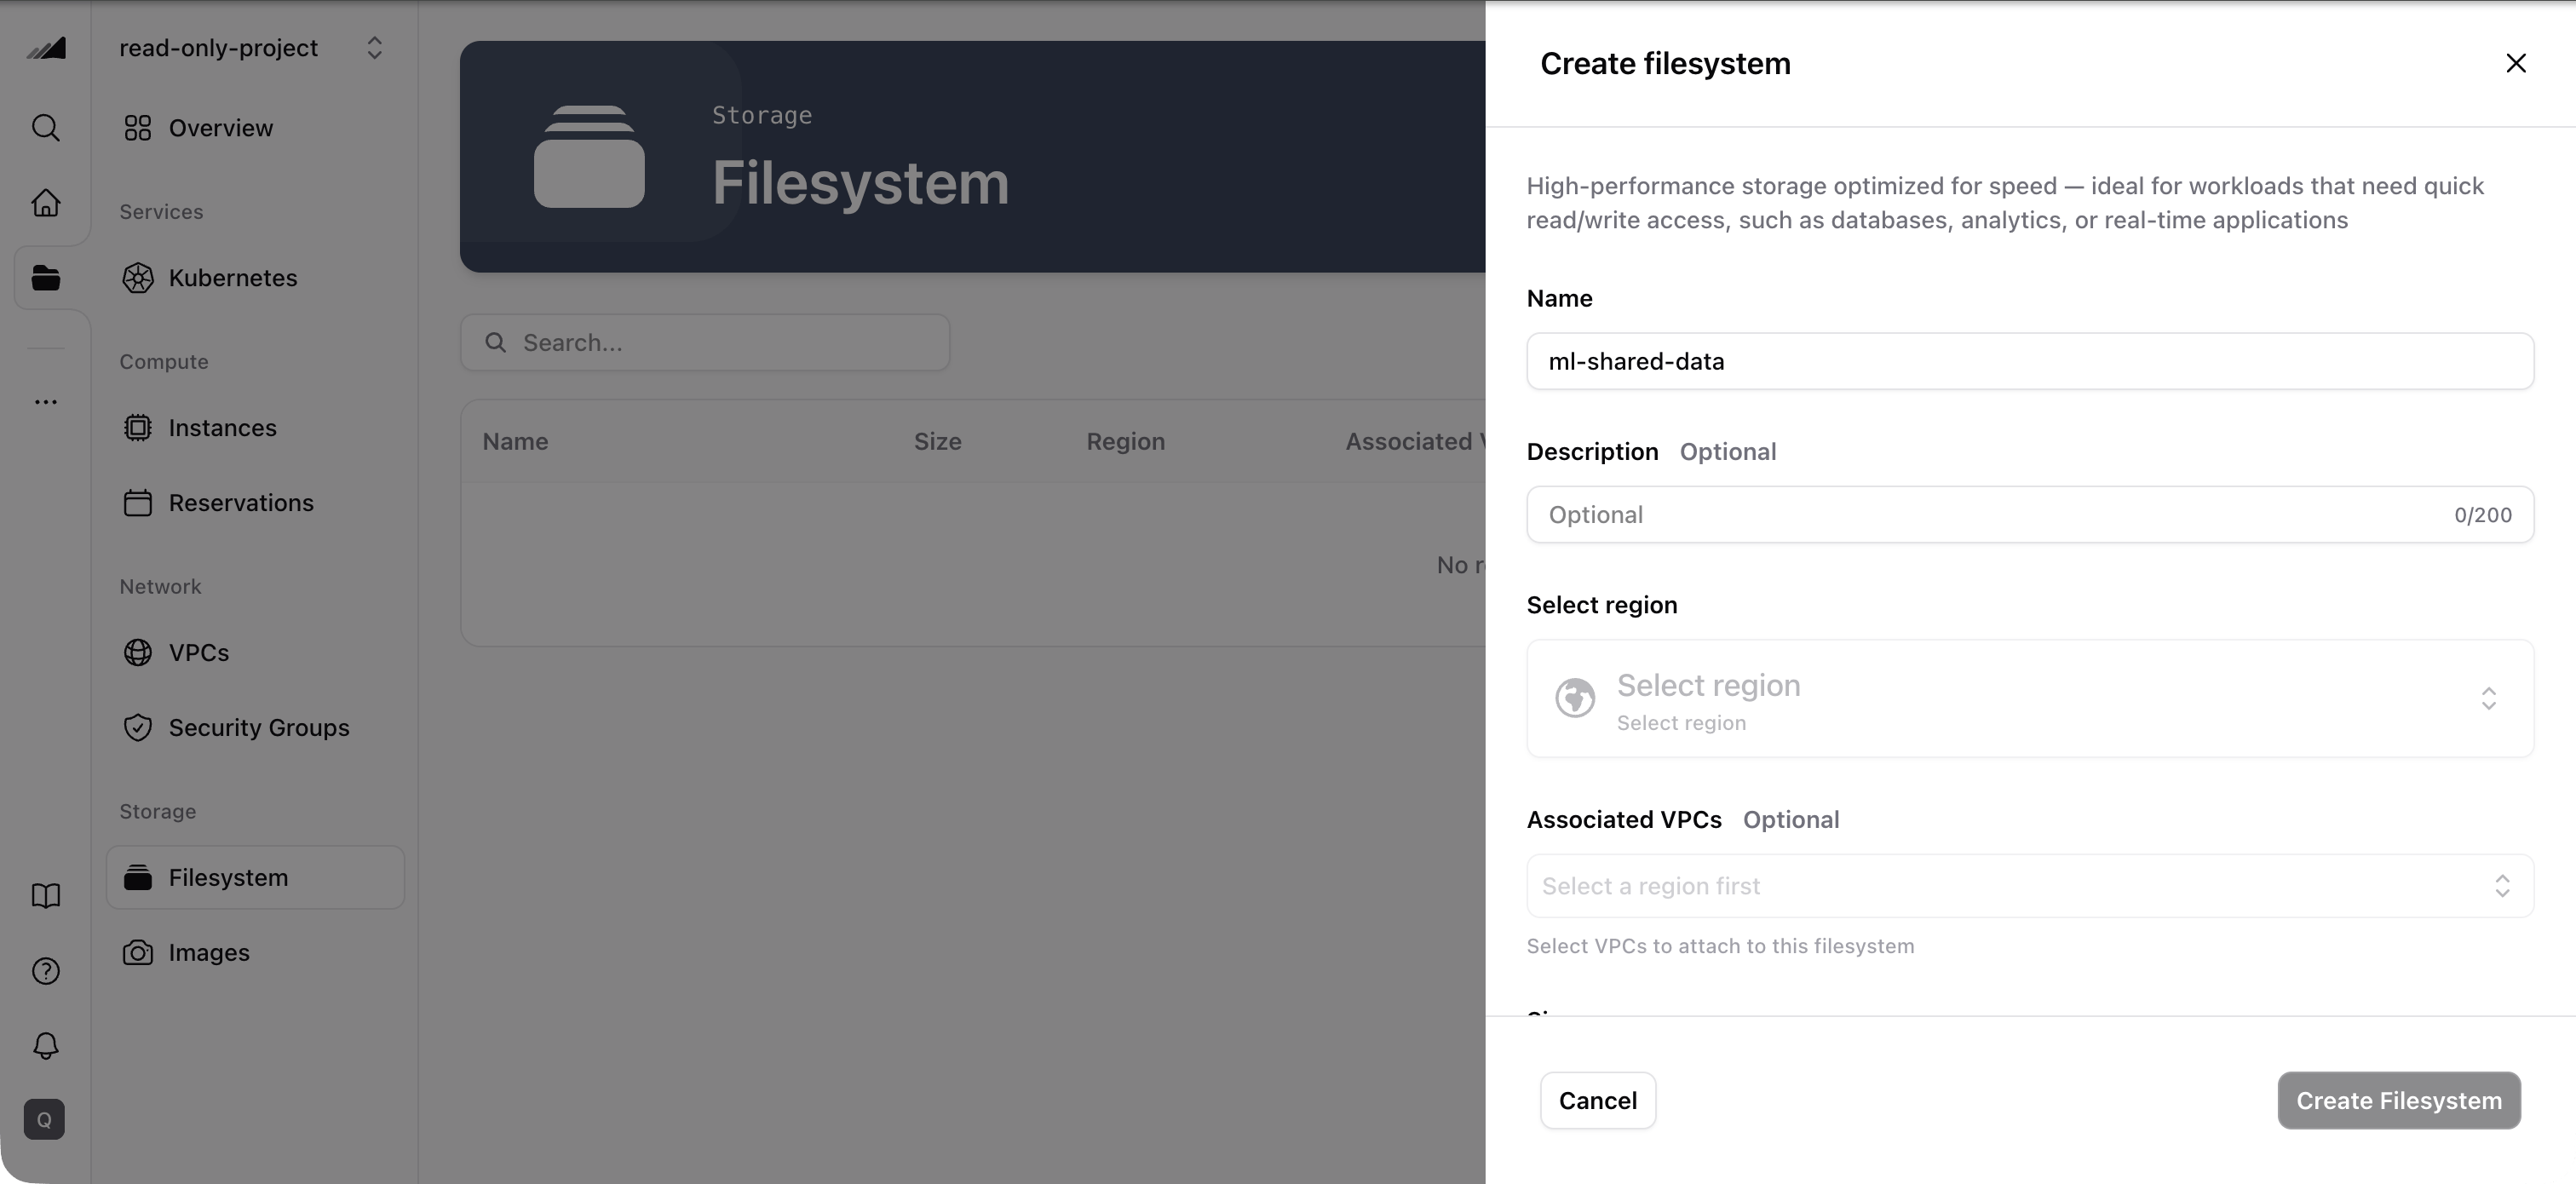Click the Services section label
This screenshot has width=2576, height=1184.
(161, 212)
